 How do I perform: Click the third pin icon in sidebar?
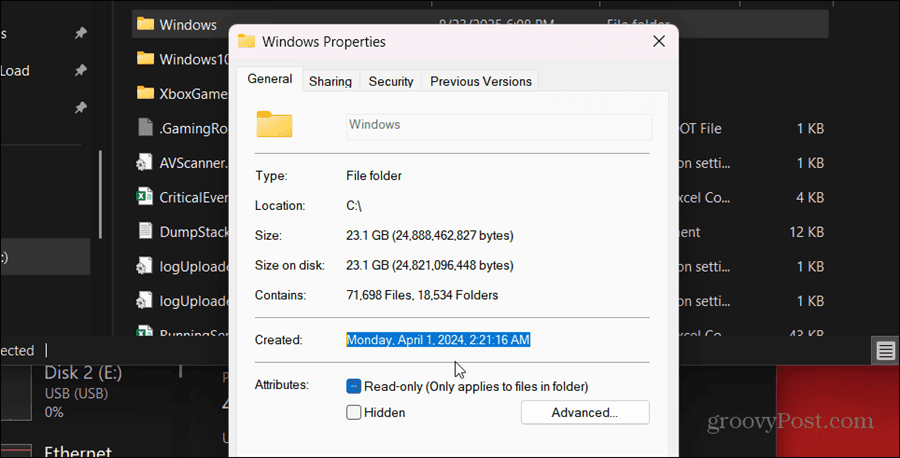click(x=81, y=107)
